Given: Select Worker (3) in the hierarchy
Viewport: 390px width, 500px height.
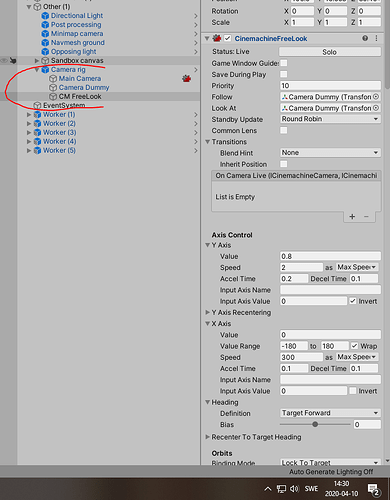Looking at the screenshot, I should click(60, 132).
